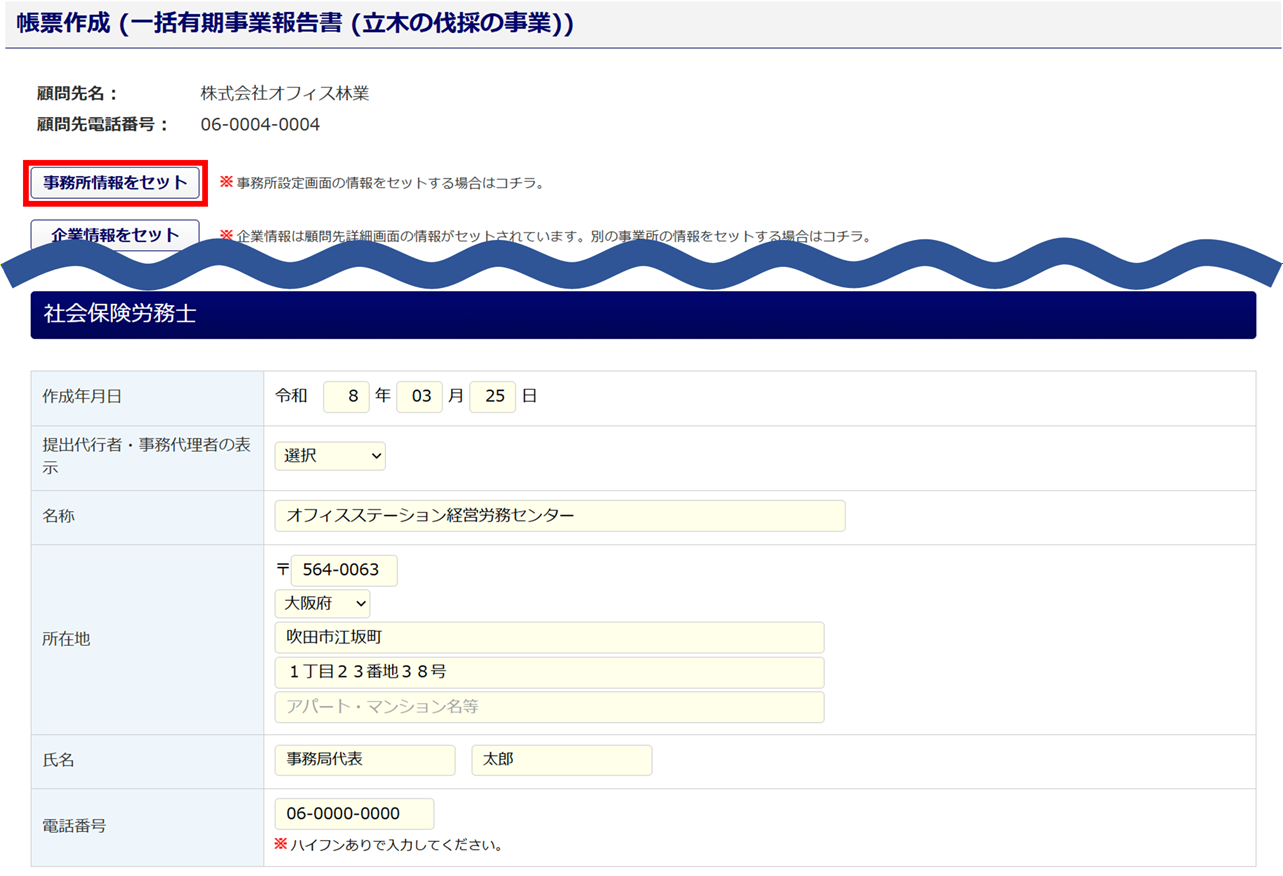Click the 事務所情報をセット button
The image size is (1283, 876).
pyautogui.click(x=115, y=183)
